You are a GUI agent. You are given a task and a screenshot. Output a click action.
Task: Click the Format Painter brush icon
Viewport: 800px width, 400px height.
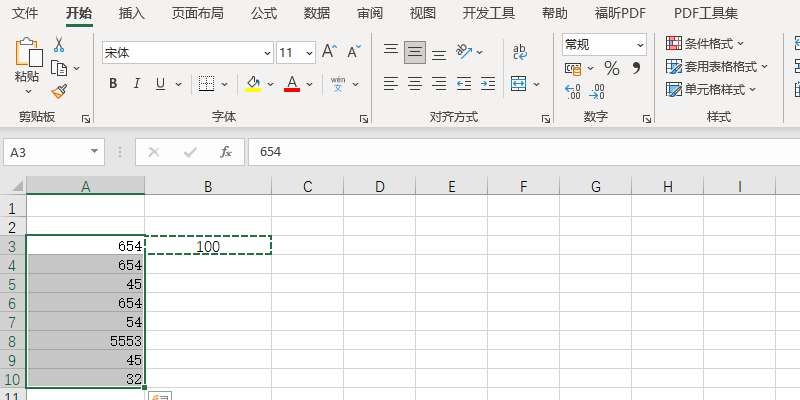(x=59, y=91)
